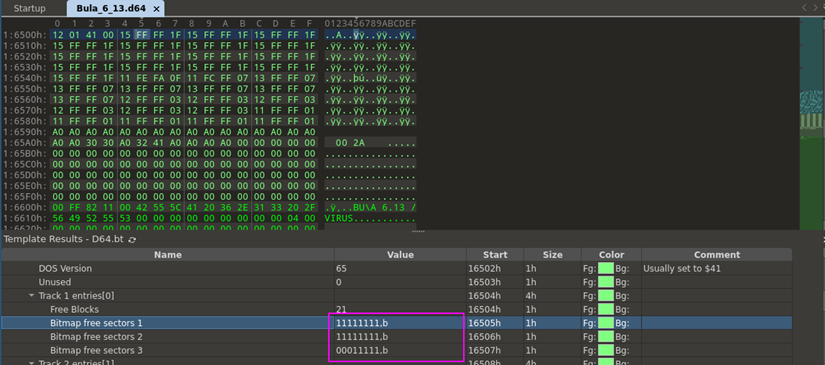Click ASCII text '00 2A' in row 1:65A0h
This screenshot has height=365, width=825.
pyautogui.click(x=350, y=143)
